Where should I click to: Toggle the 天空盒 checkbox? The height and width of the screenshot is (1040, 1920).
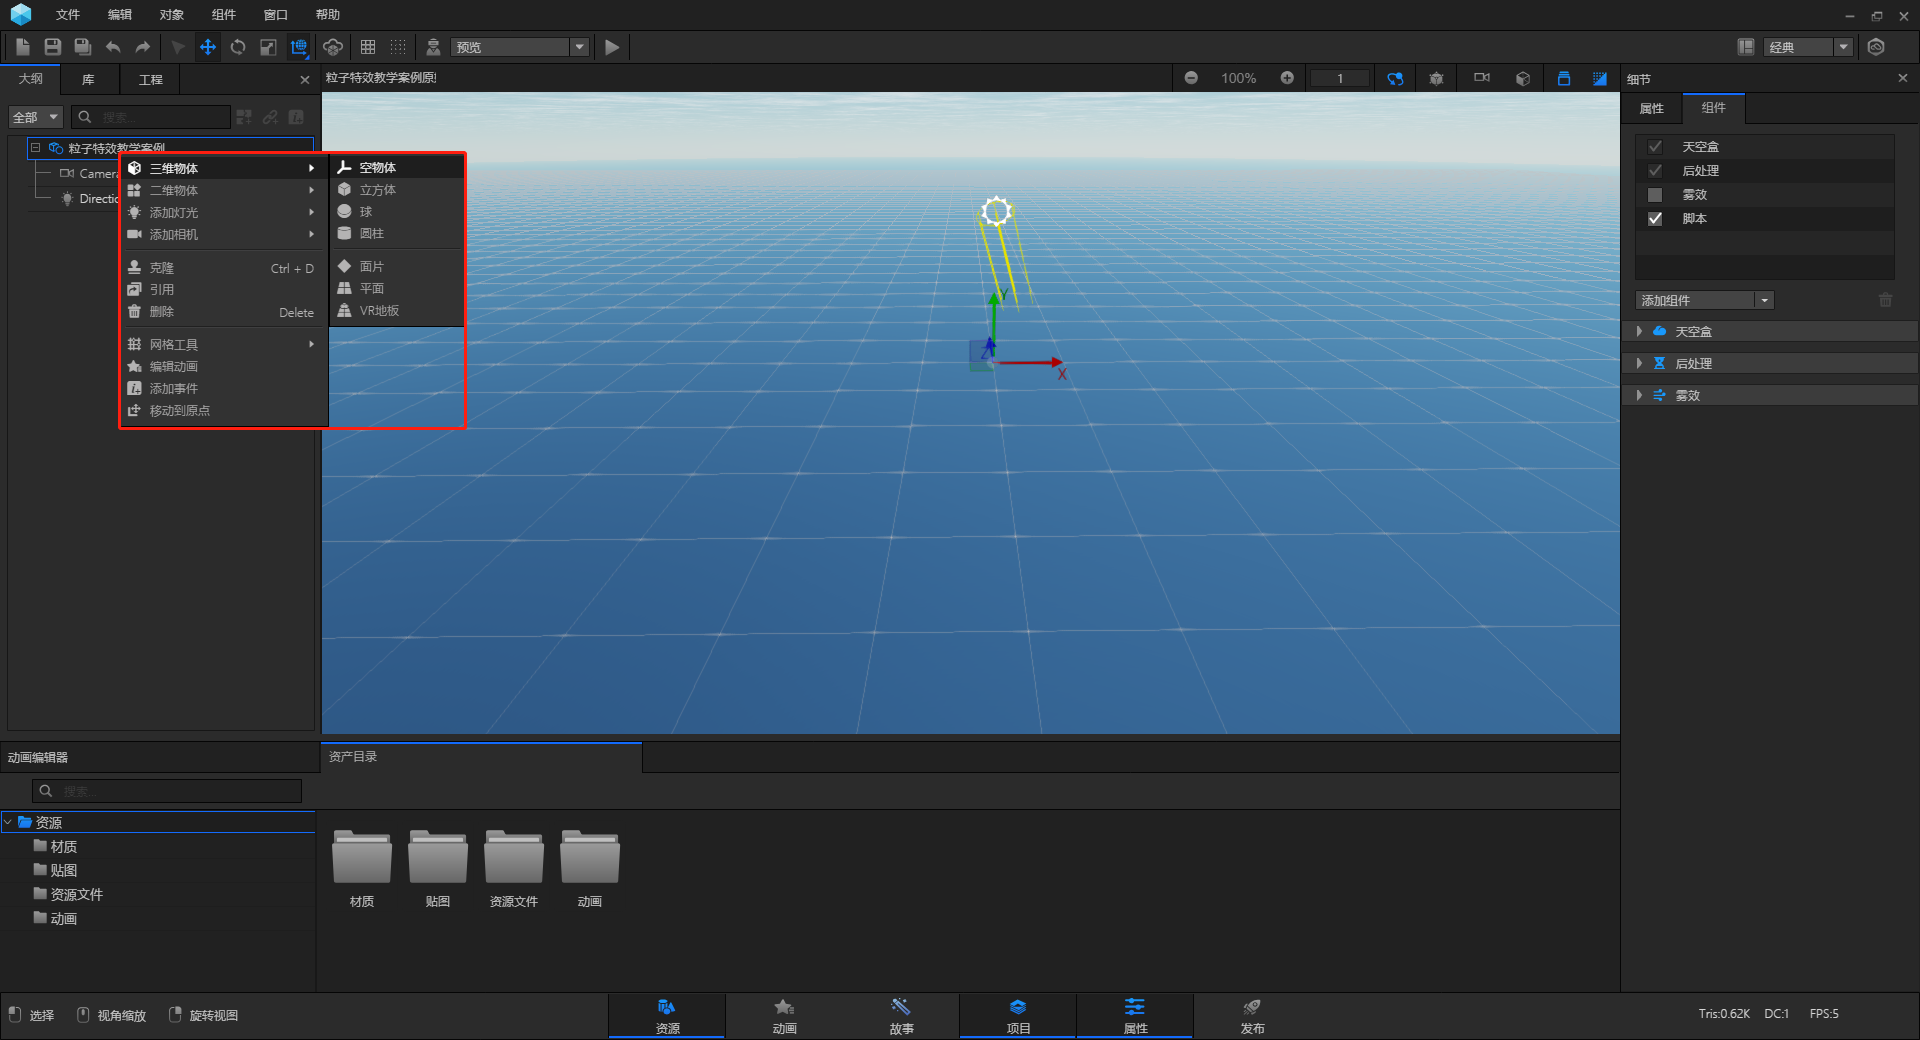coord(1655,147)
